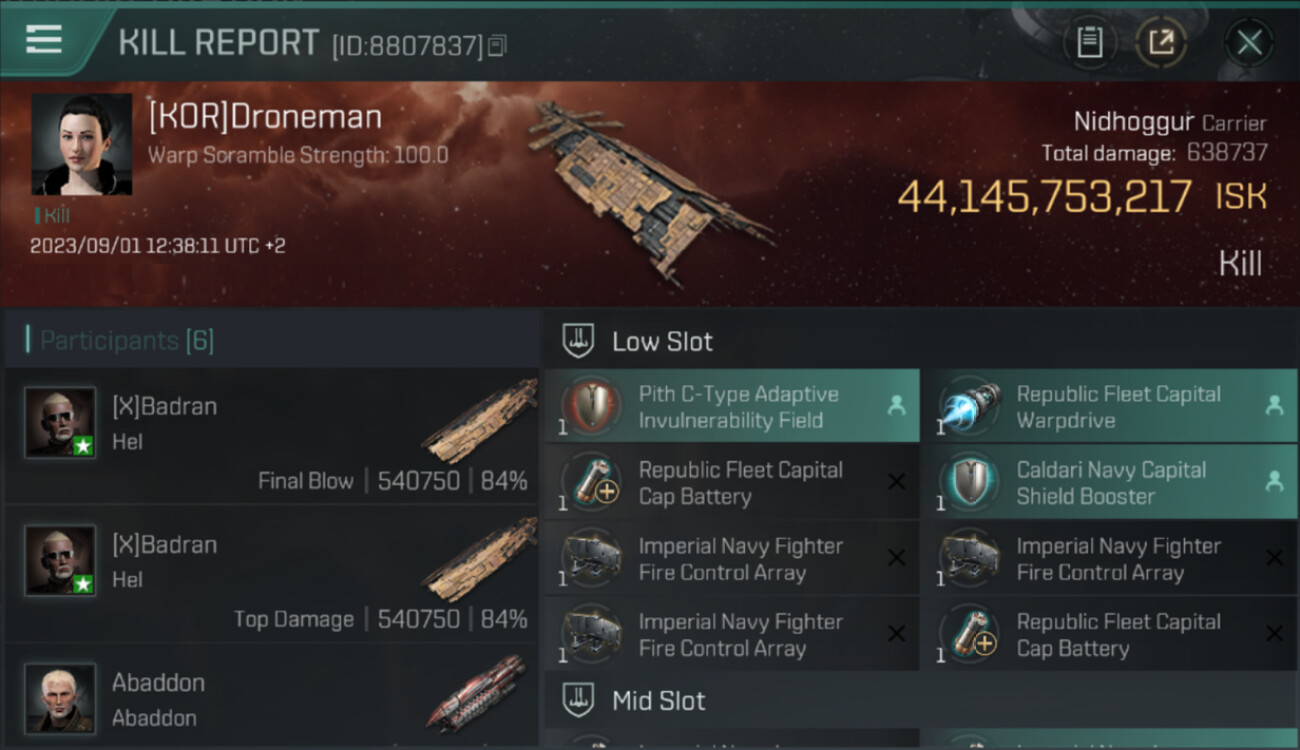Viewport: 1300px width, 750px height.
Task: View Droneman's character portrait
Action: pos(81,144)
